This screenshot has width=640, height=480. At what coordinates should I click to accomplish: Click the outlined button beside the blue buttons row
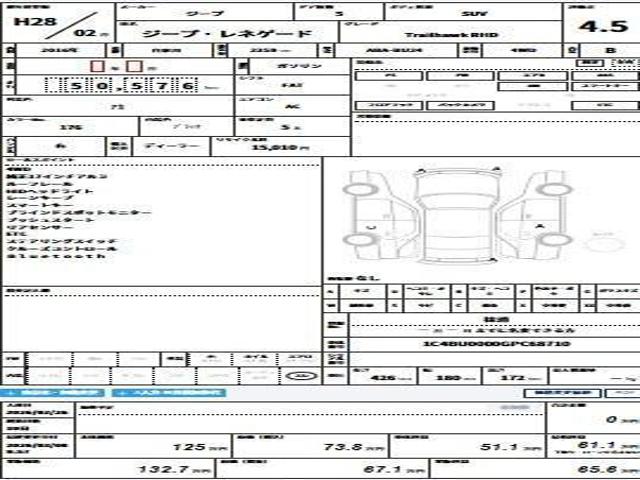[x=562, y=393]
